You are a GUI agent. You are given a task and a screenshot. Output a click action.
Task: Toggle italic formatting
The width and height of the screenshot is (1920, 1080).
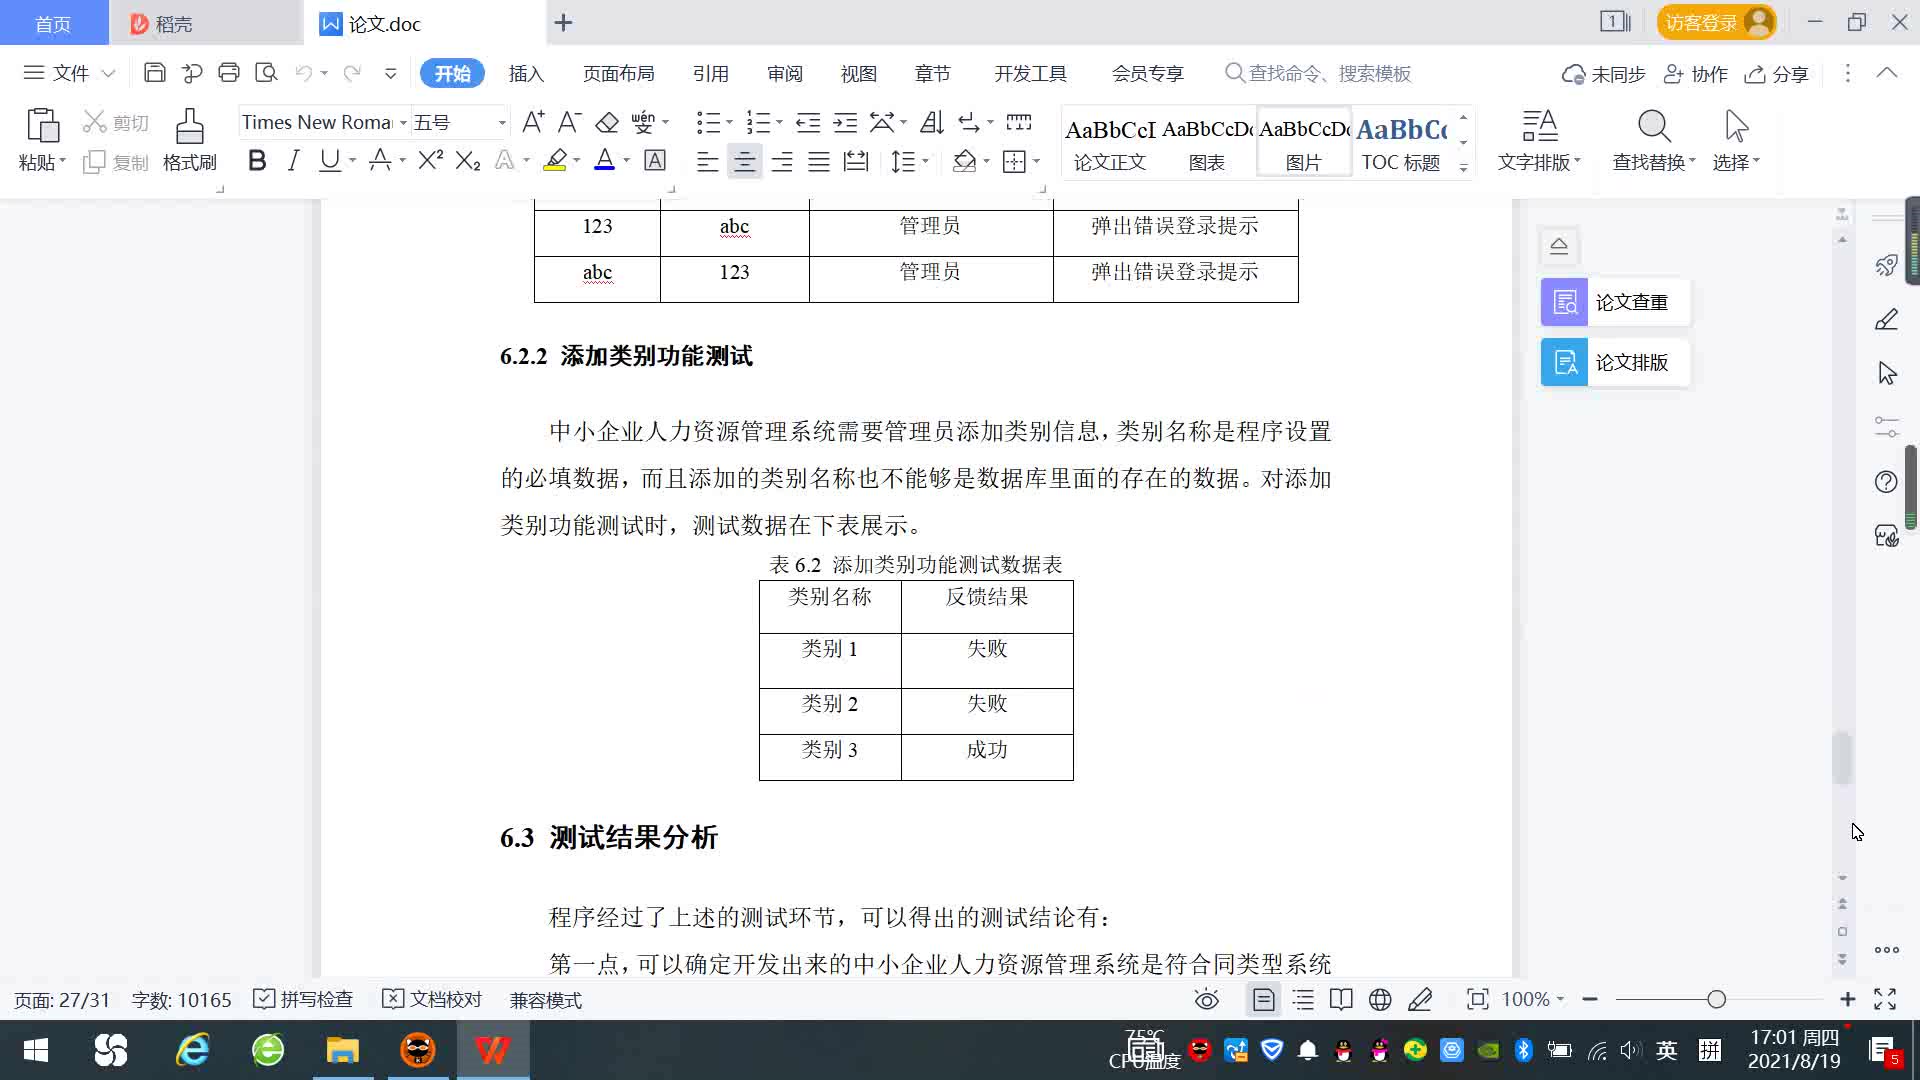pos(293,160)
